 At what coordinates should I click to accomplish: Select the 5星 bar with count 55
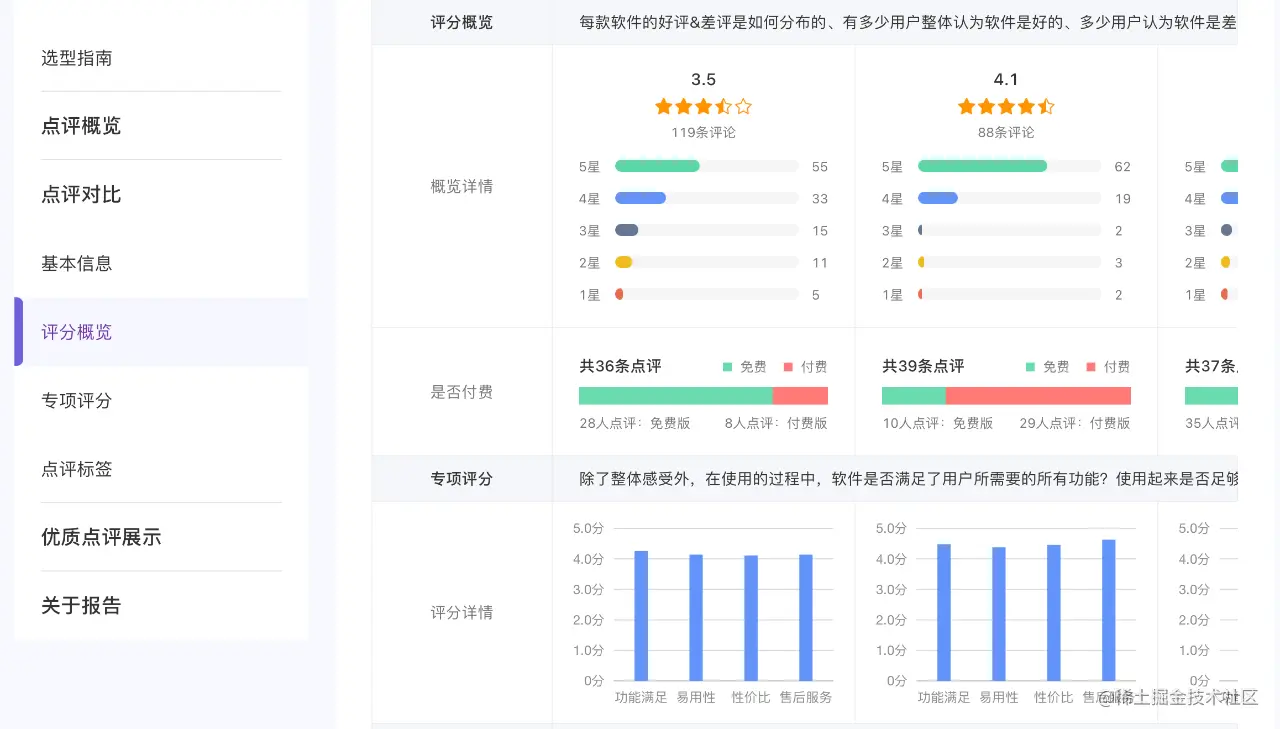706,166
